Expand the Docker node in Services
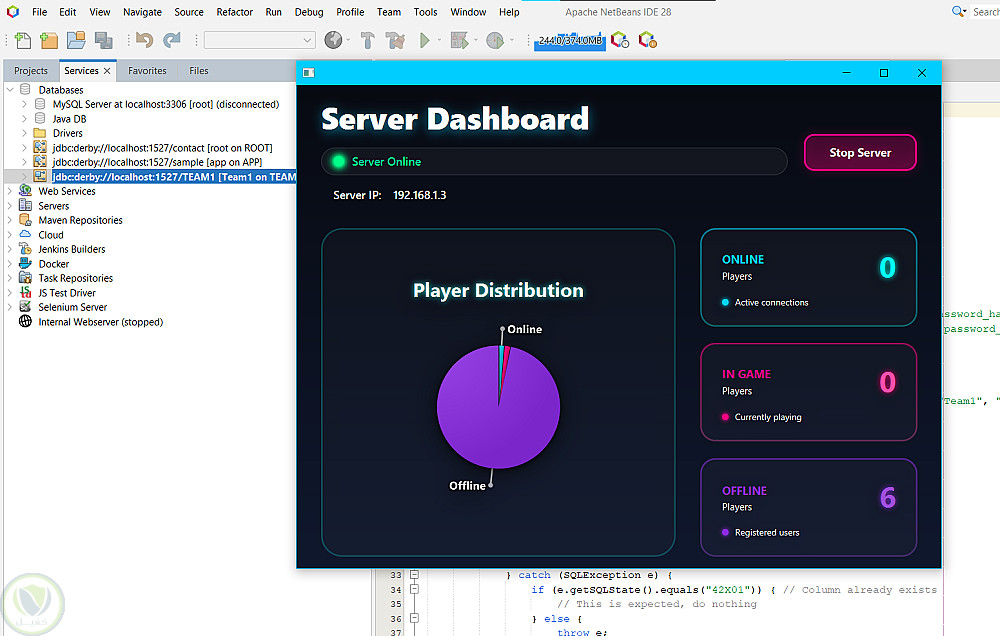 click(10, 264)
